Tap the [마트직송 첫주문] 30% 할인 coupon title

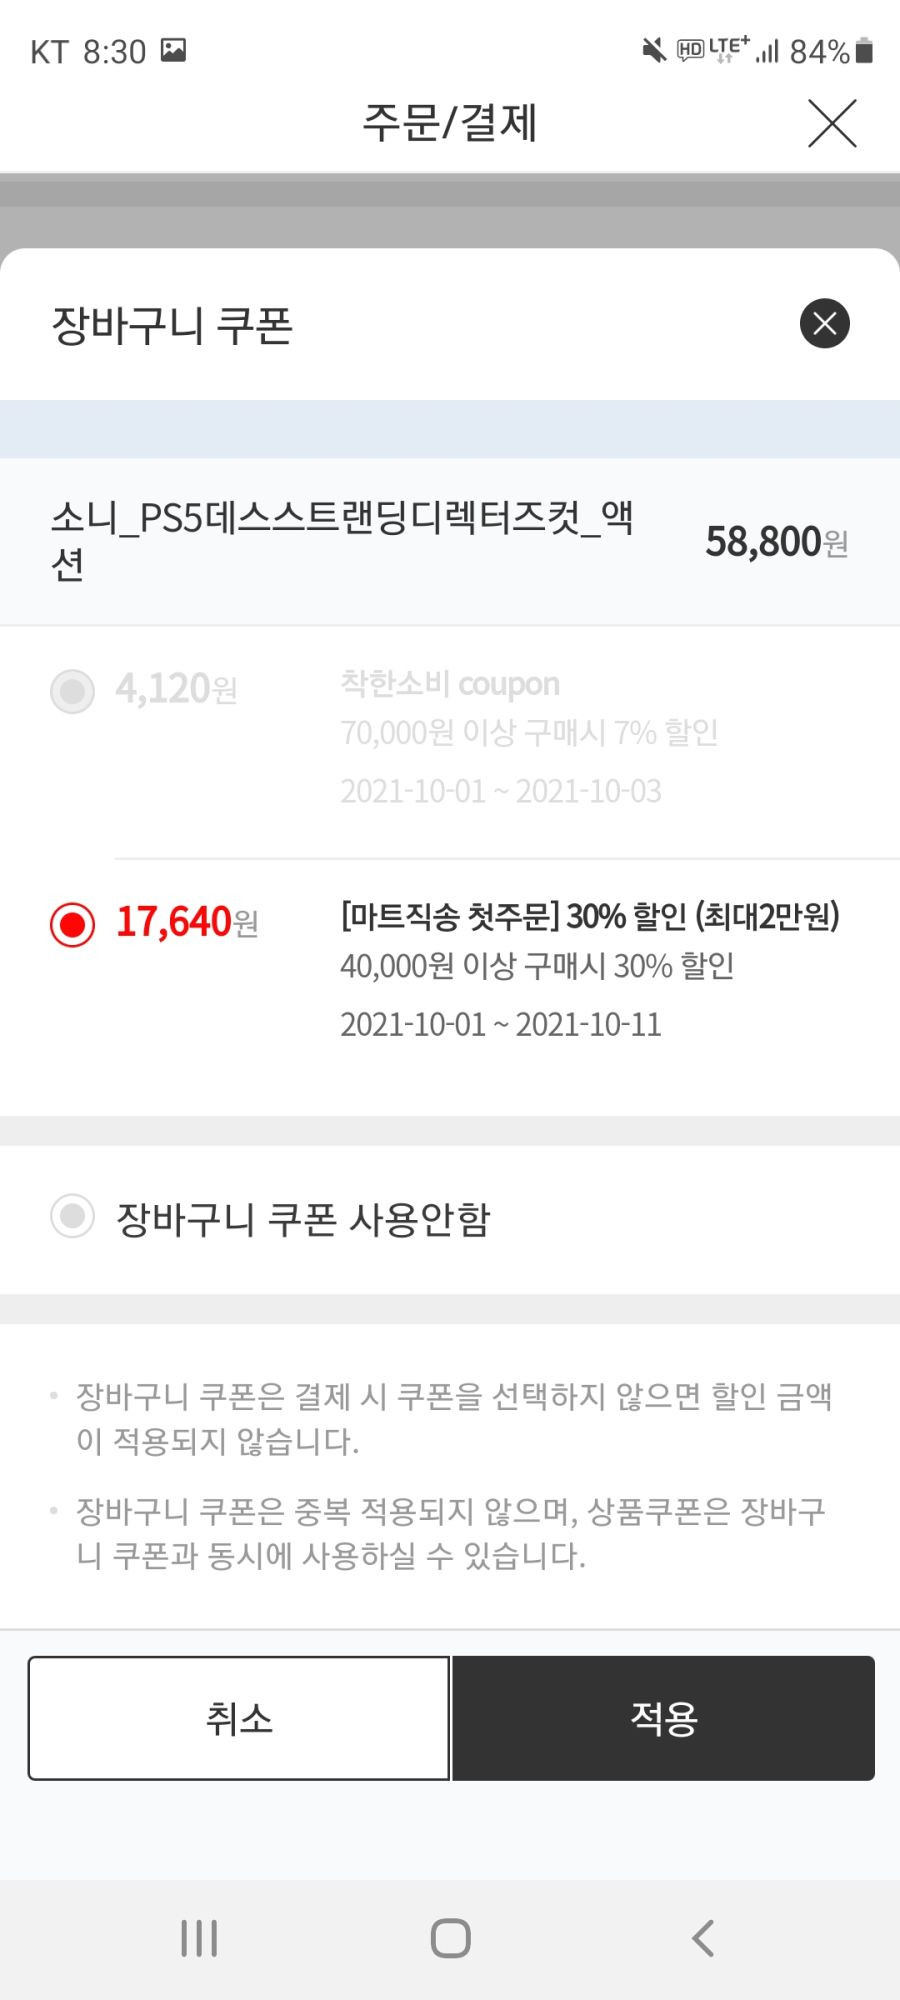pos(590,916)
